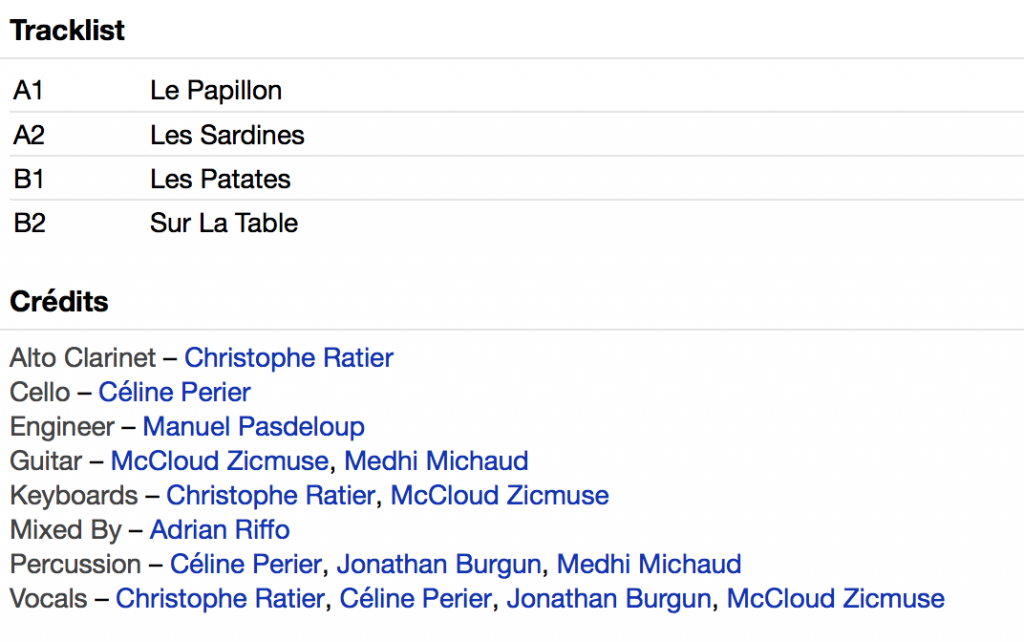
Task: Open Medhi Michaud link in Percussion credit
Action: [649, 564]
